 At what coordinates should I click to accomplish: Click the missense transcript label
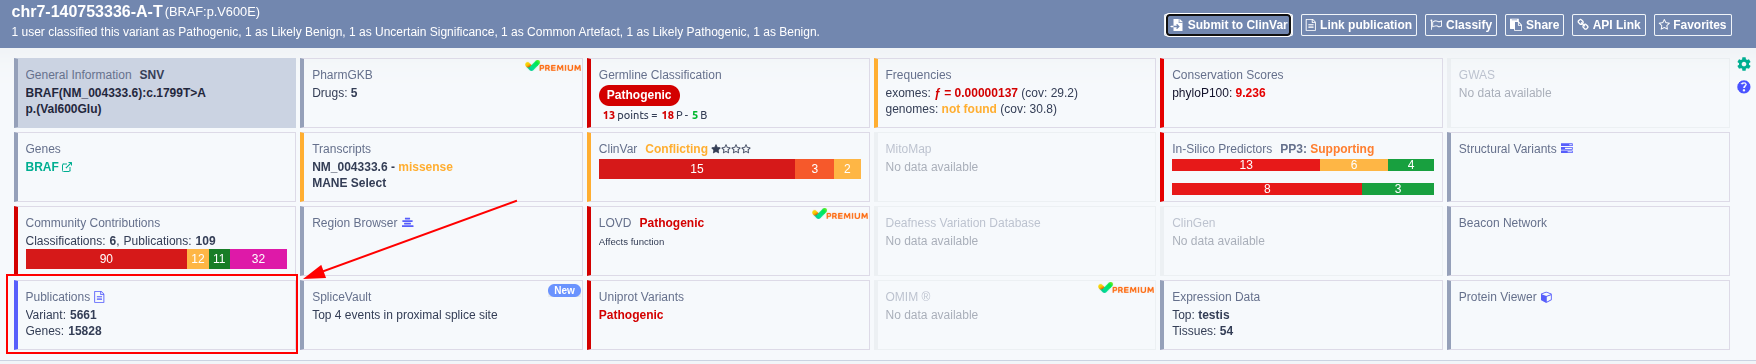[426, 167]
